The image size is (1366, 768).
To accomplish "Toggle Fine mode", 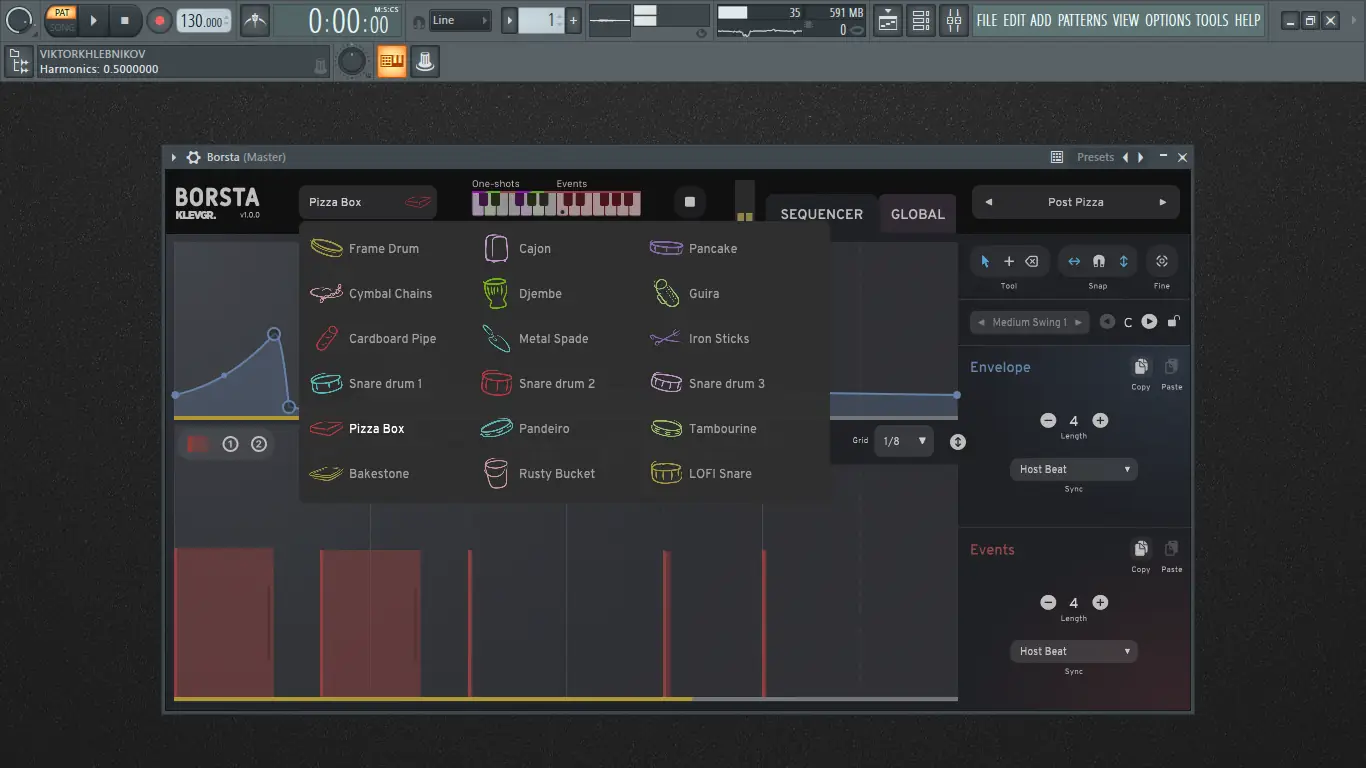I will [x=1162, y=261].
